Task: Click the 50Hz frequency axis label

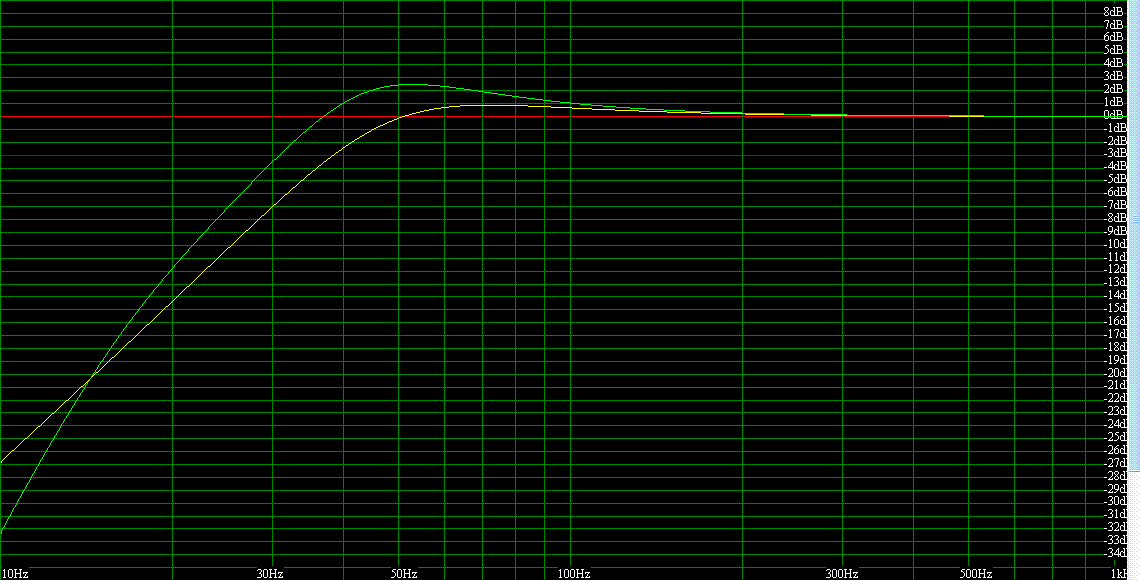Action: click(404, 573)
